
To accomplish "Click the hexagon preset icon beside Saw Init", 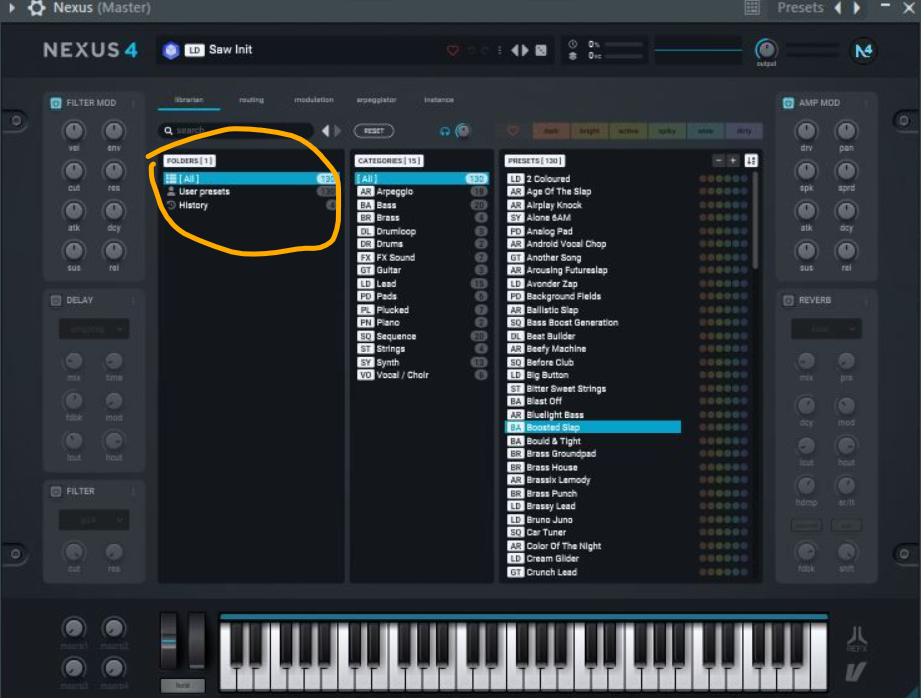I will (x=171, y=51).
